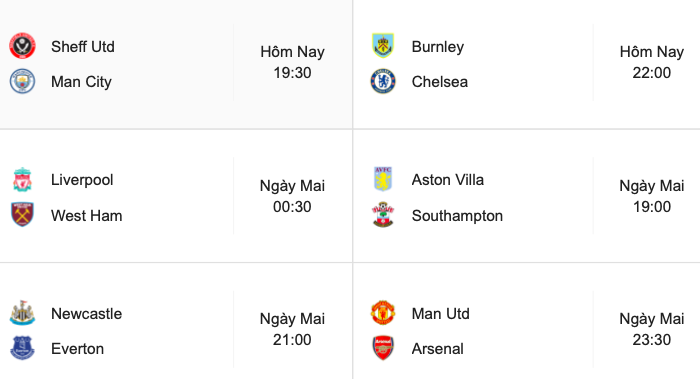The image size is (700, 379).
Task: Select the Burnley team badge
Action: click(x=383, y=46)
